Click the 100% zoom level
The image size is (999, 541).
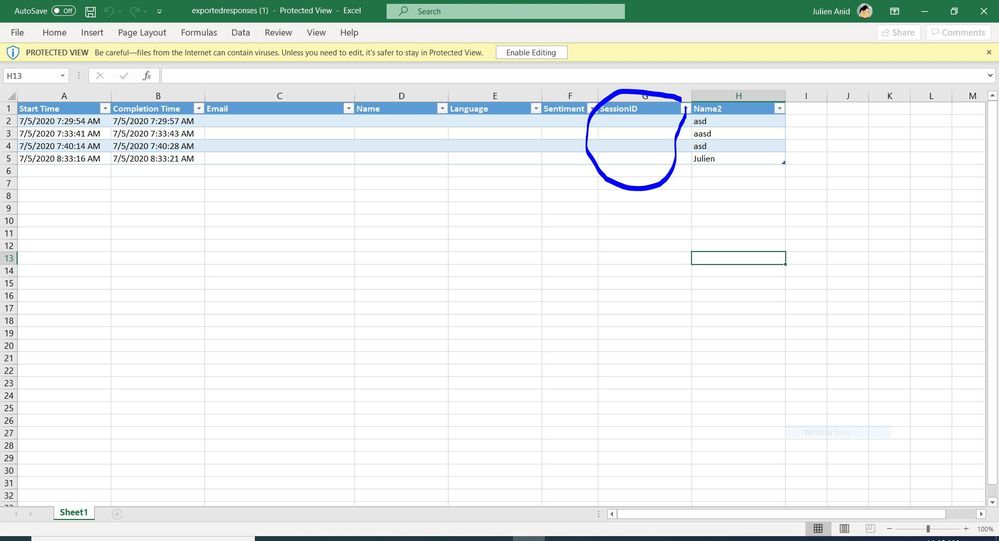coord(985,529)
